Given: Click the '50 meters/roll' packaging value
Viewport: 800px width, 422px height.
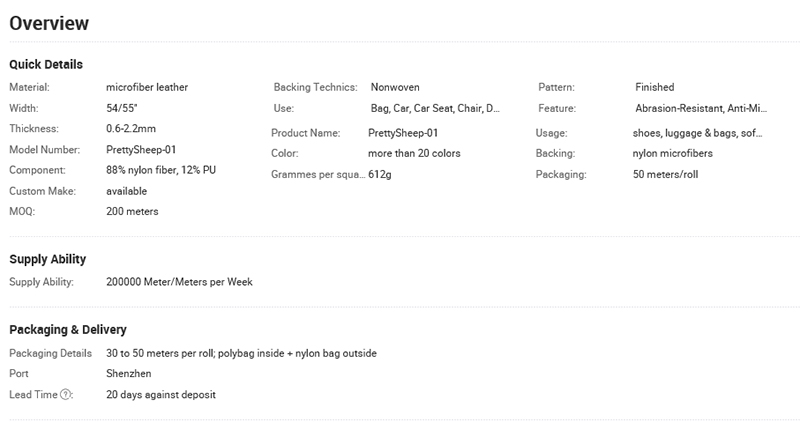Looking at the screenshot, I should tap(665, 175).
